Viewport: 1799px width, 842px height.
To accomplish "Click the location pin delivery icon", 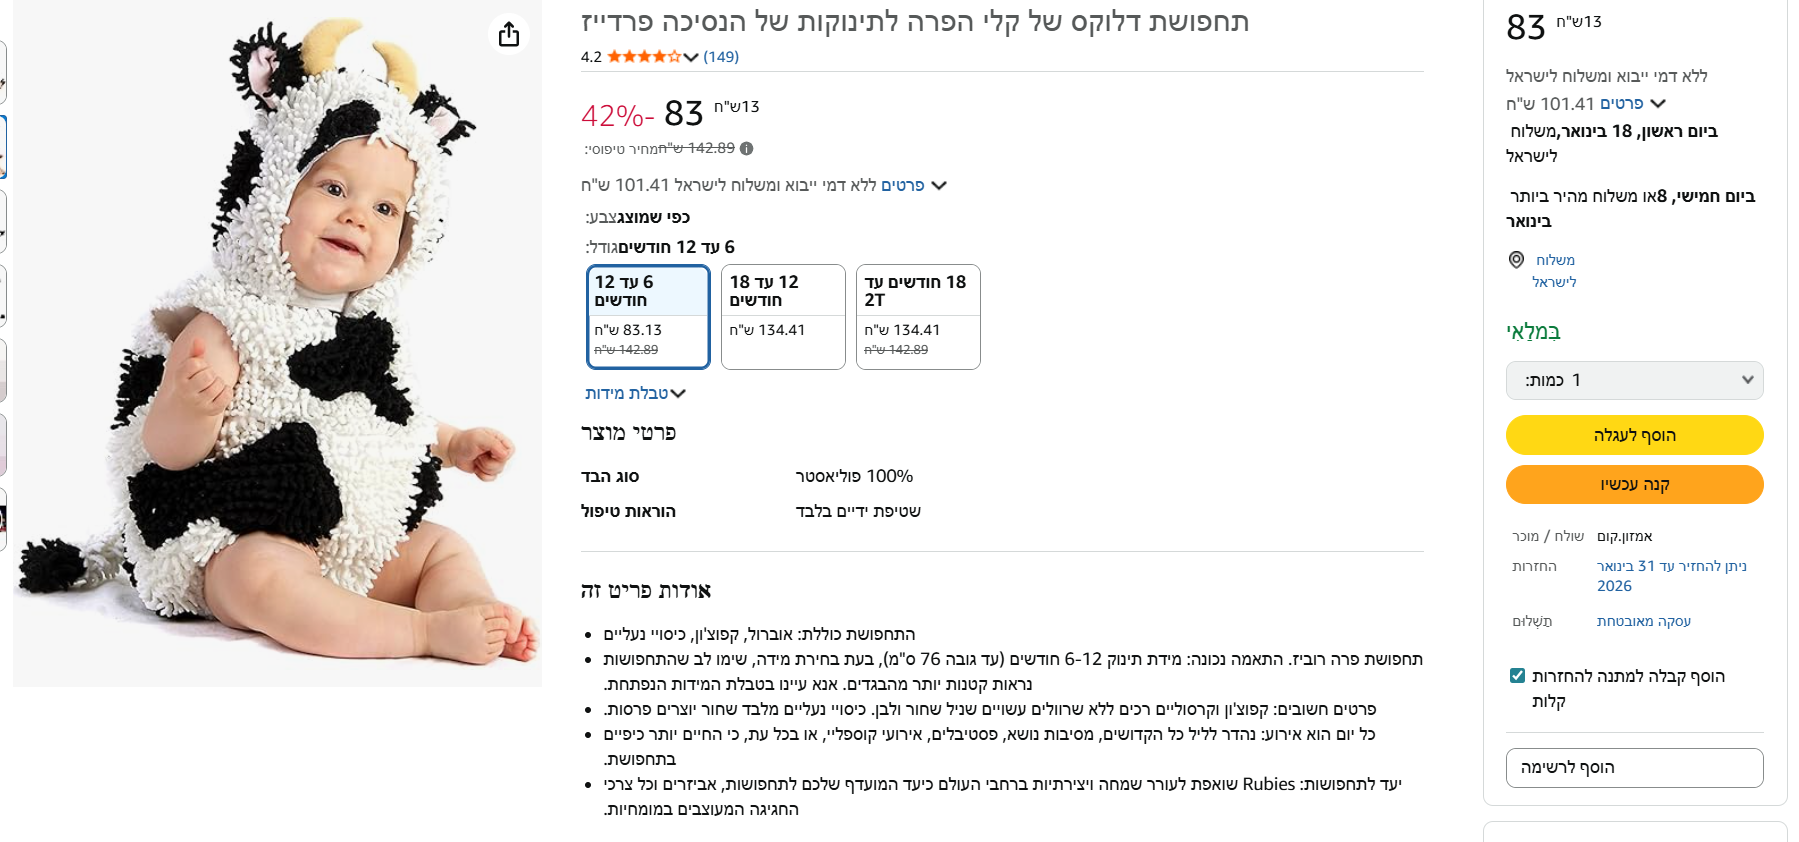I will tap(1516, 260).
